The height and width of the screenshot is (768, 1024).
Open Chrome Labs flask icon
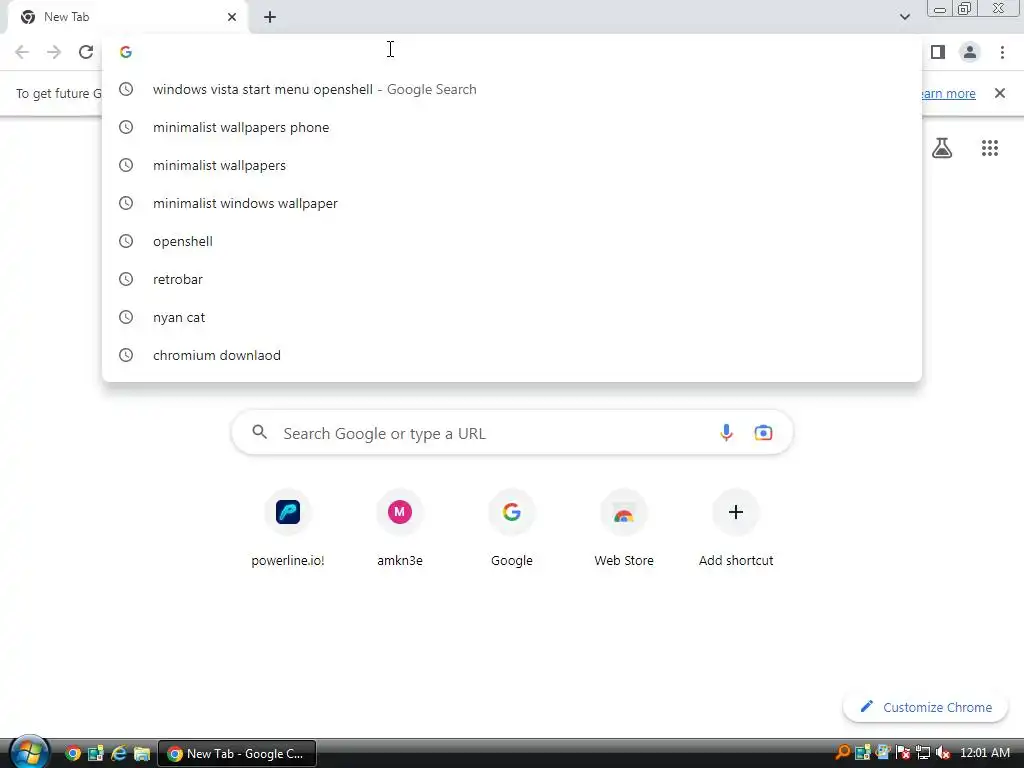[942, 148]
